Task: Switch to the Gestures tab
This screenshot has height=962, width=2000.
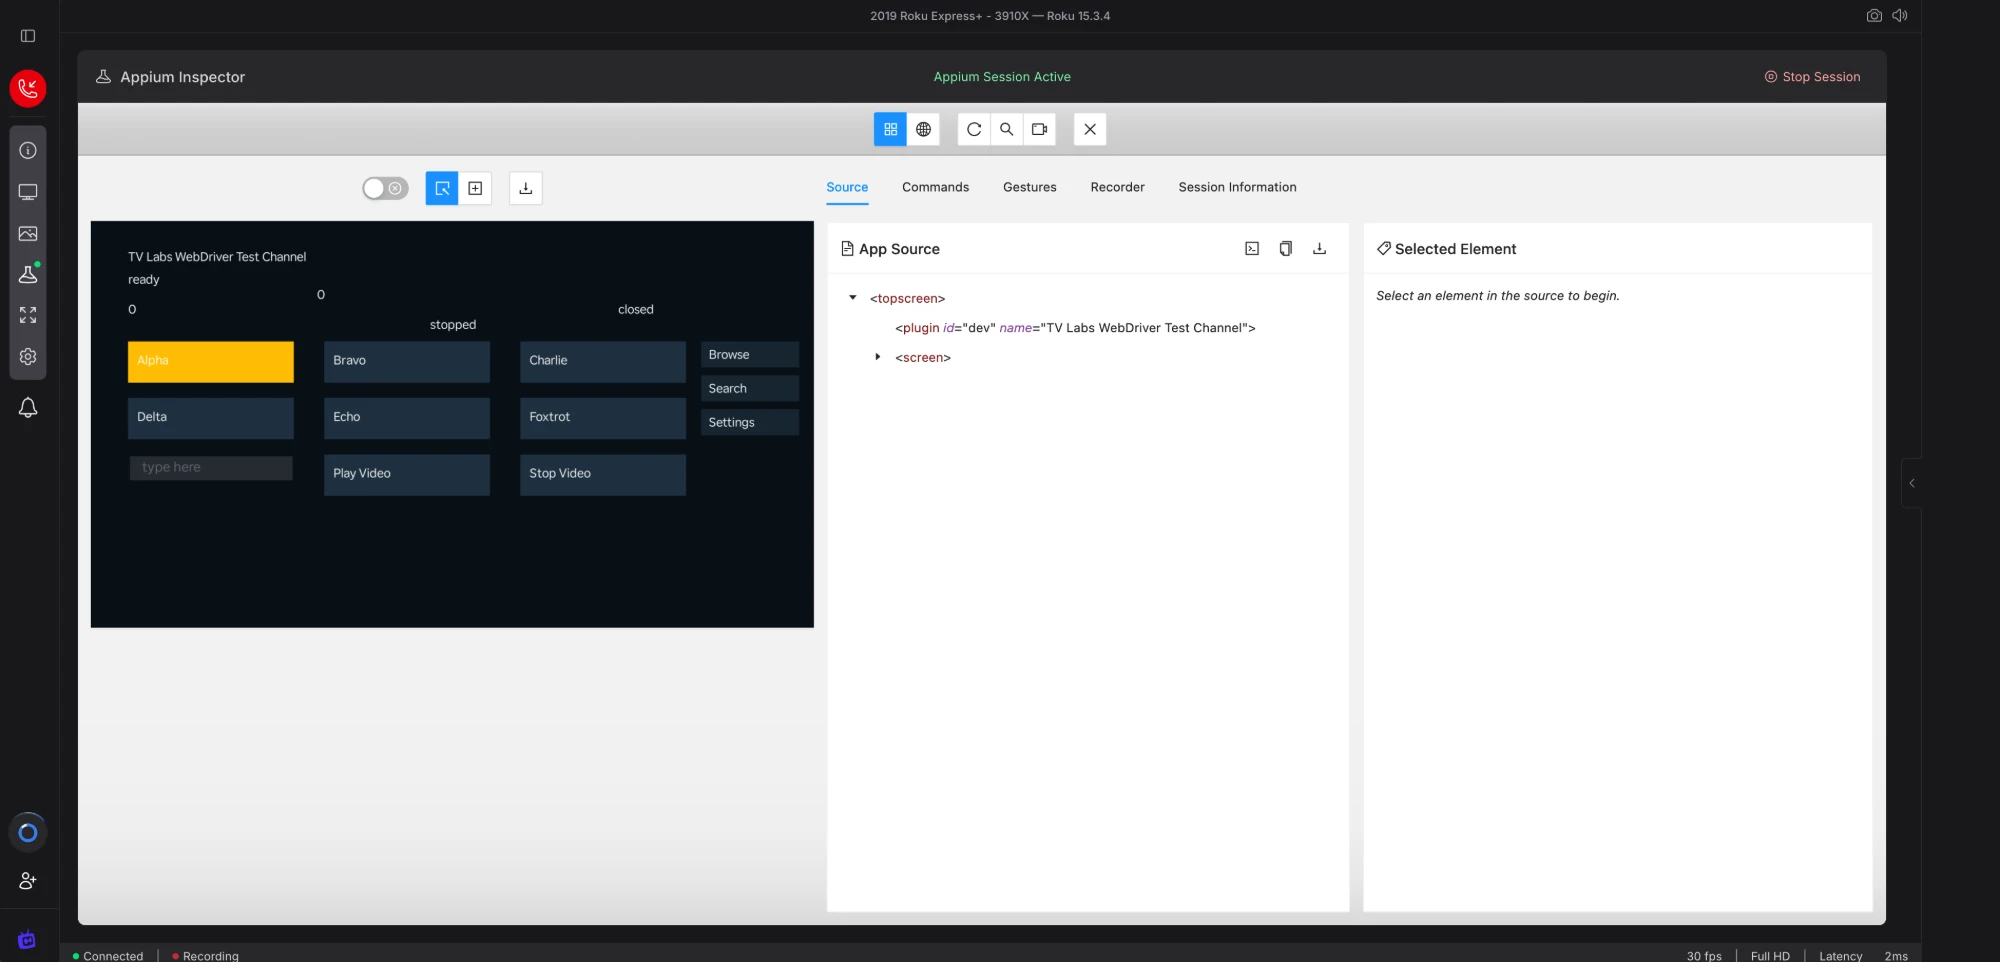Action: pos(1030,187)
